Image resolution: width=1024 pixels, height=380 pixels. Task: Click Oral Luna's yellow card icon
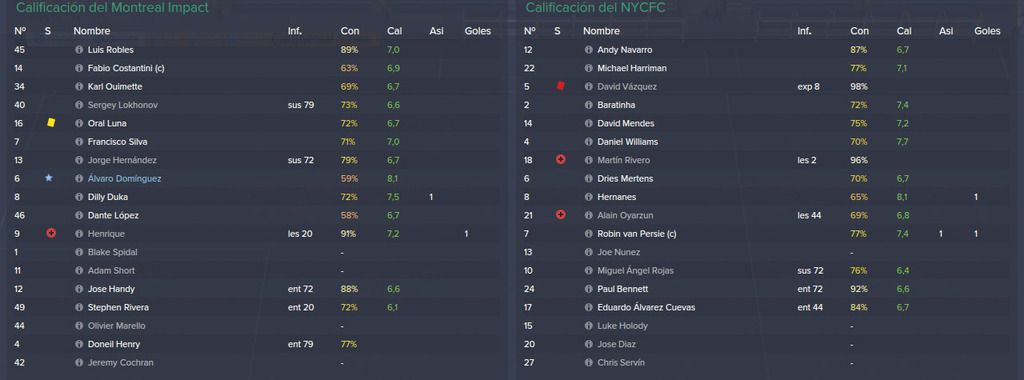pos(51,123)
